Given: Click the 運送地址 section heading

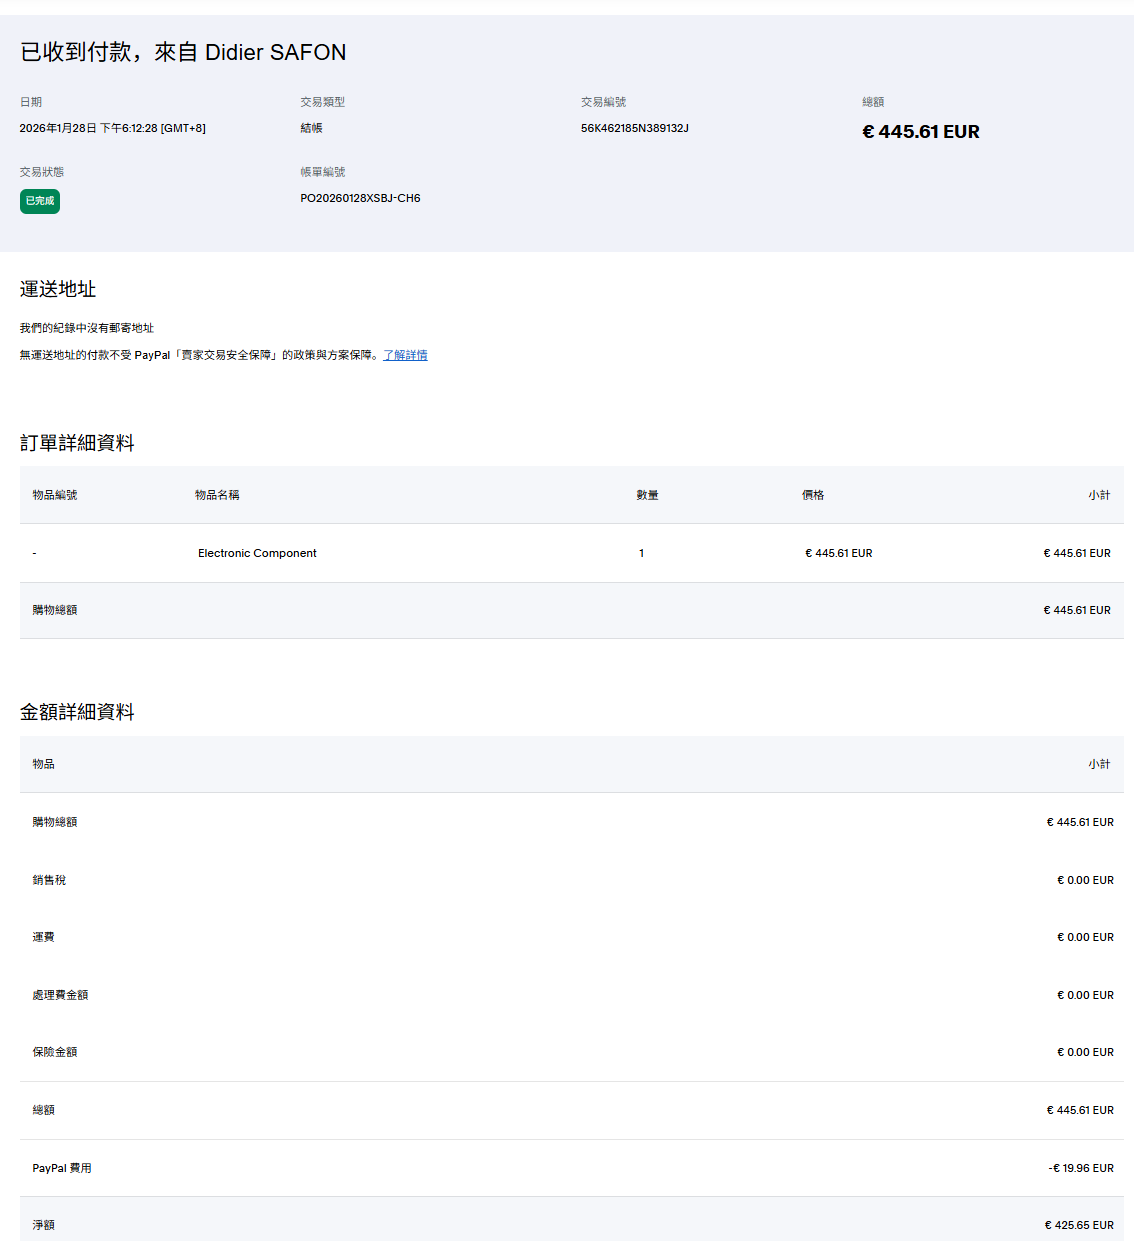Looking at the screenshot, I should pos(58,289).
